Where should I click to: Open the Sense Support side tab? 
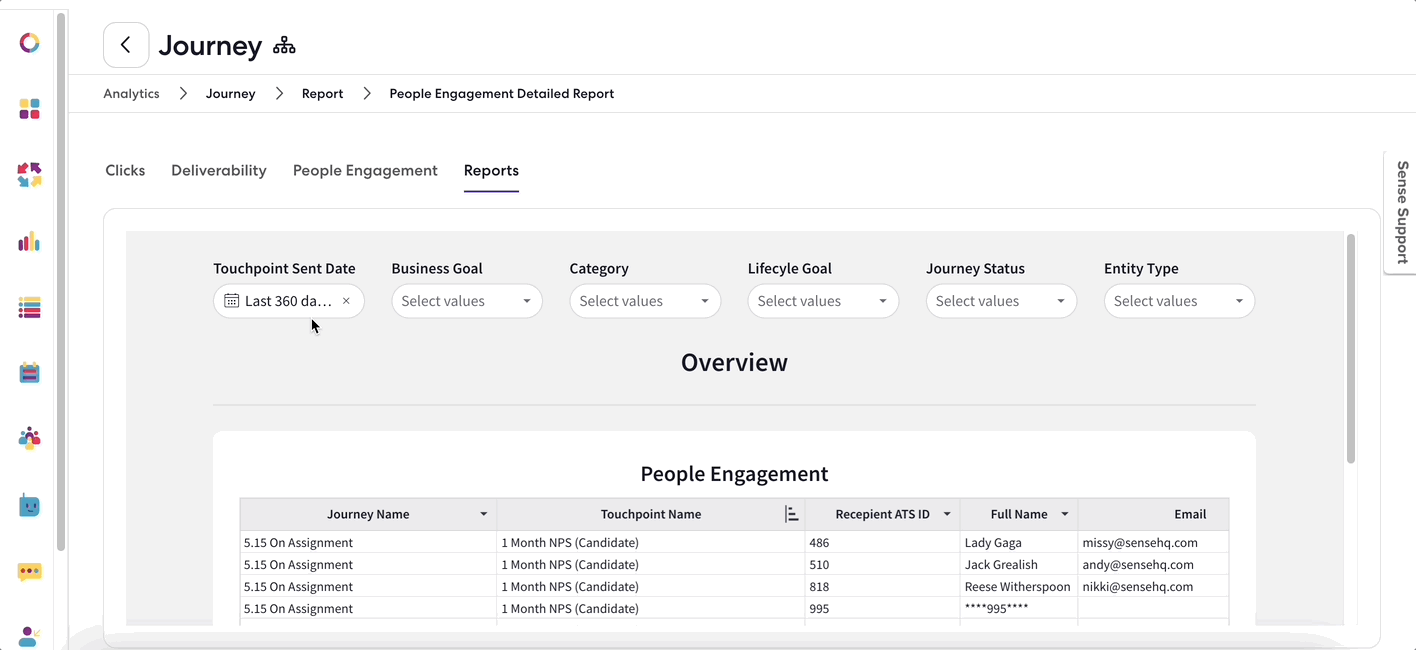tap(1401, 212)
